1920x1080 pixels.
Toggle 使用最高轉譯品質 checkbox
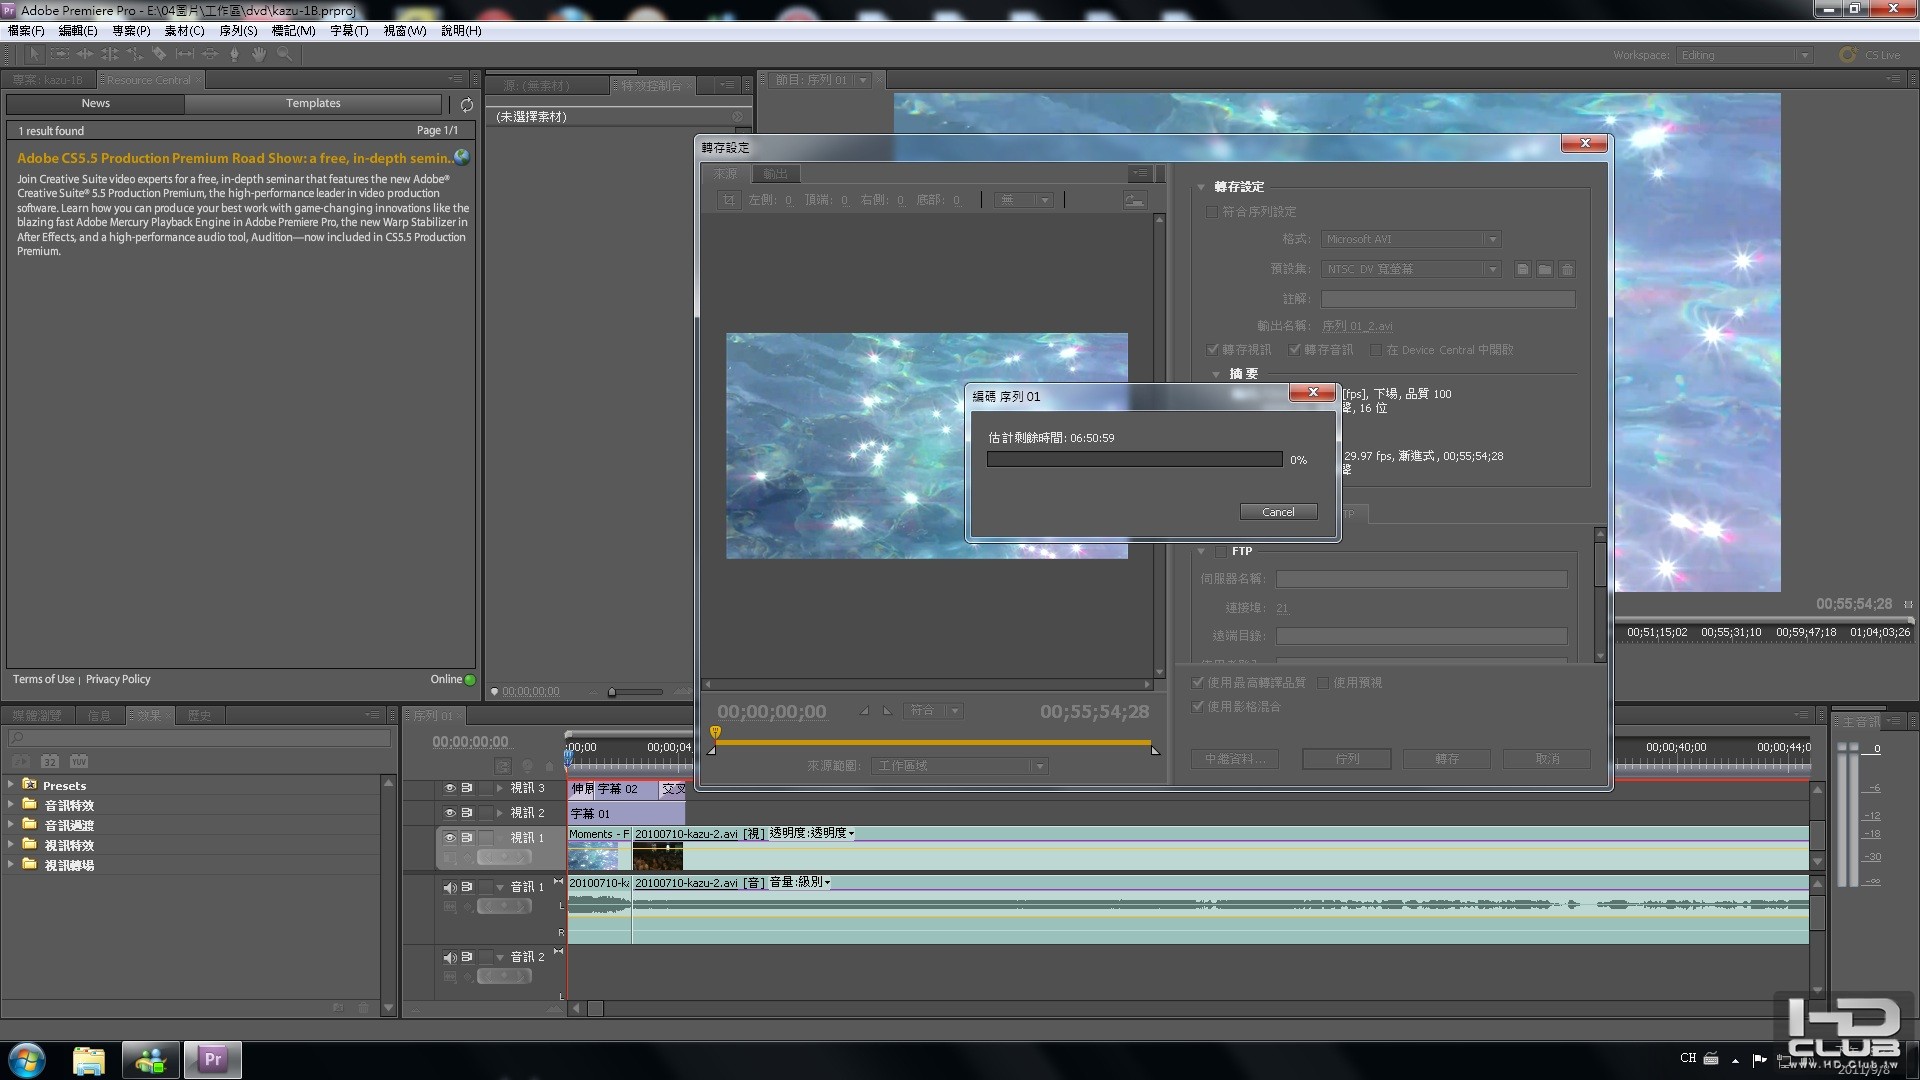tap(1198, 683)
